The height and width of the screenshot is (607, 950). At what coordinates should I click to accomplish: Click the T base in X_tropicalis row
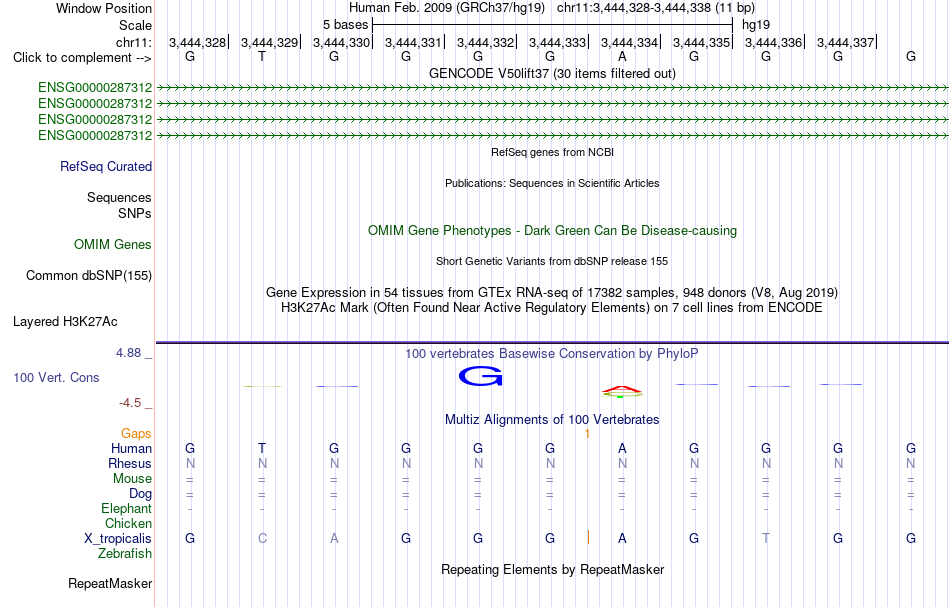pyautogui.click(x=766, y=538)
